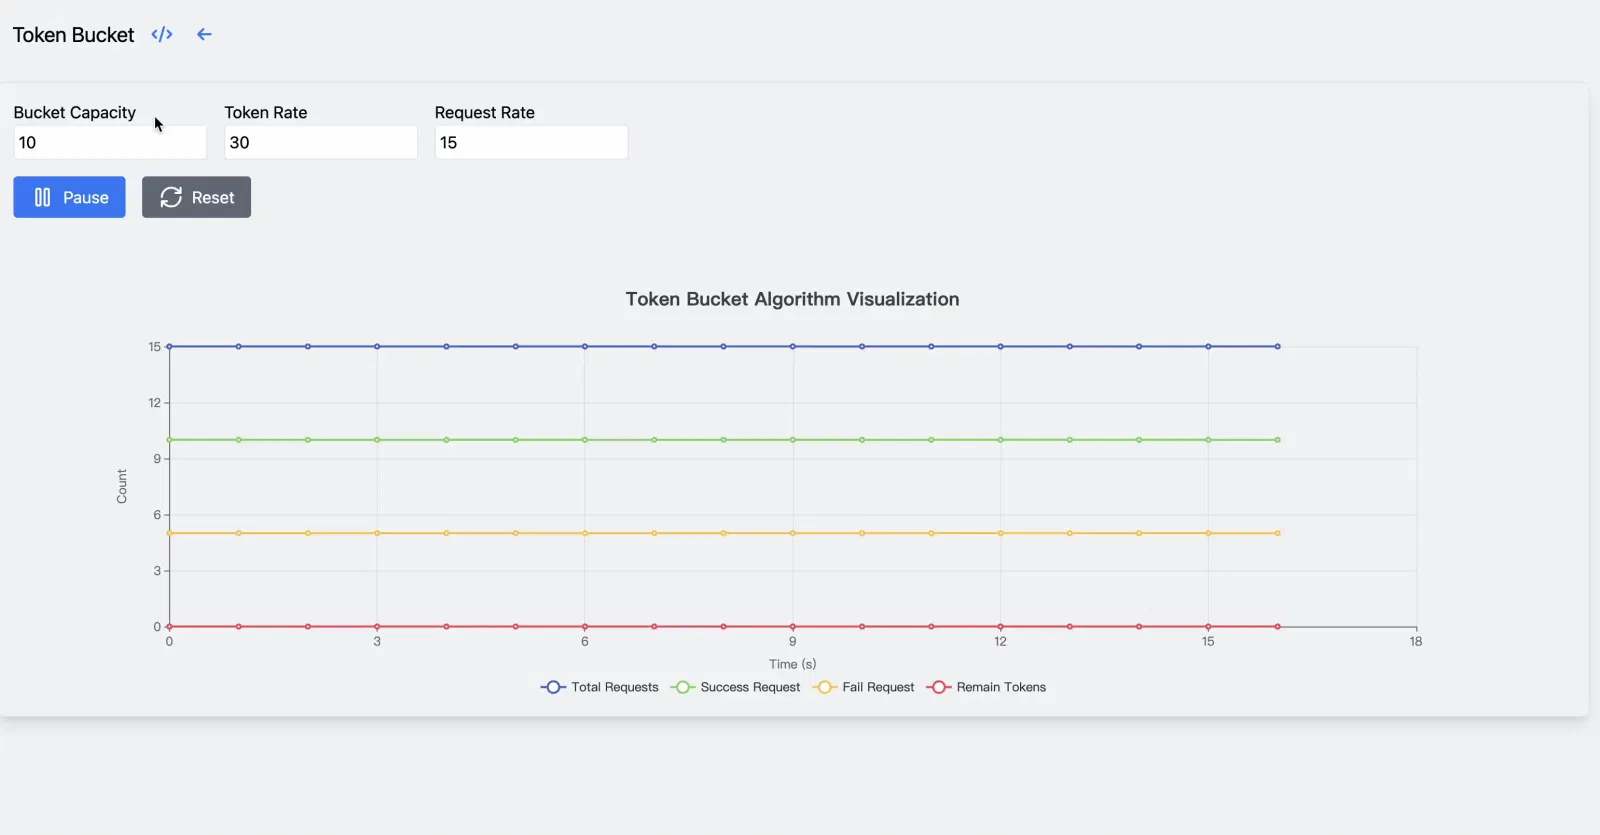The width and height of the screenshot is (1600, 835).
Task: Click the last yellow Fail Request data point
Action: coord(1277,533)
